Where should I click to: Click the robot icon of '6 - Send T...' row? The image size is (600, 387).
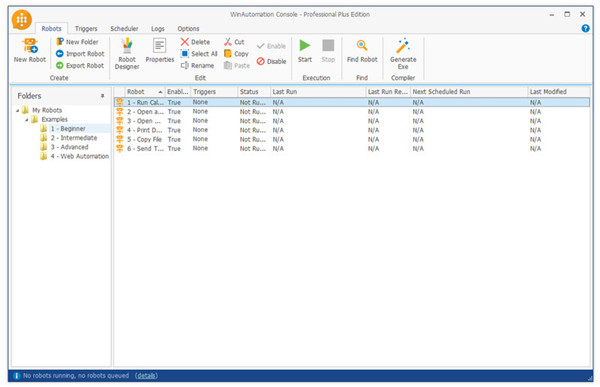120,148
